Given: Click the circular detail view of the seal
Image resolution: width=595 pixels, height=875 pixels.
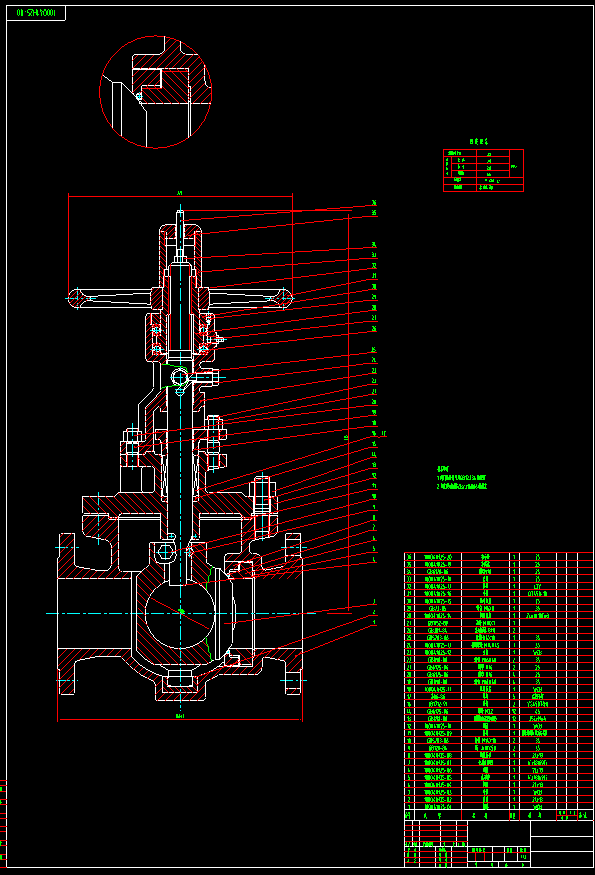Looking at the screenshot, I should click(156, 92).
